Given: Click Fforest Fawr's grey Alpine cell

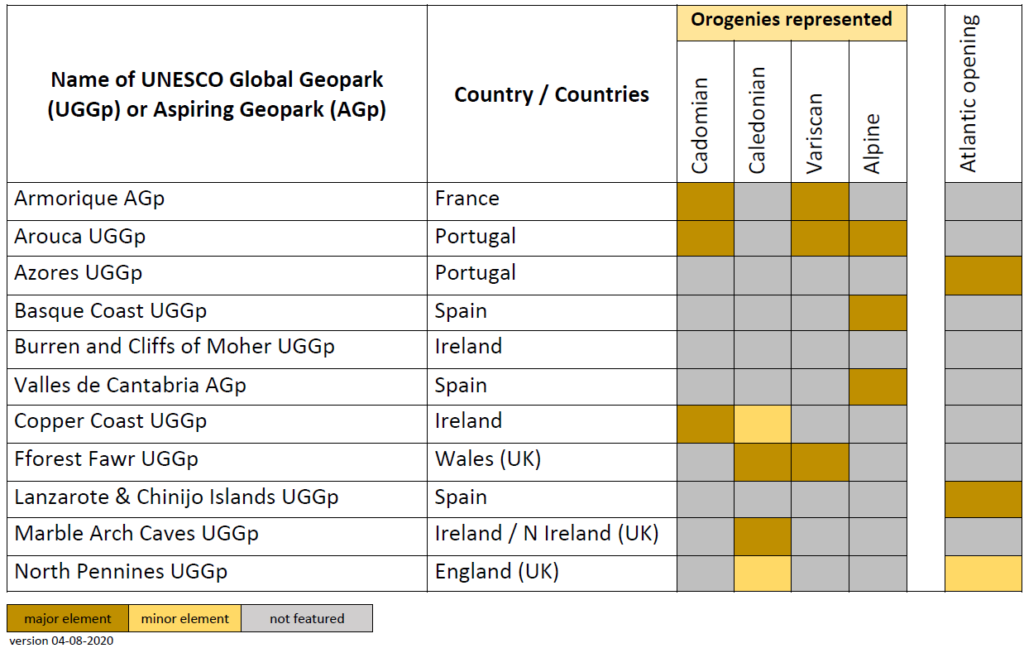Looking at the screenshot, I should 878,462.
